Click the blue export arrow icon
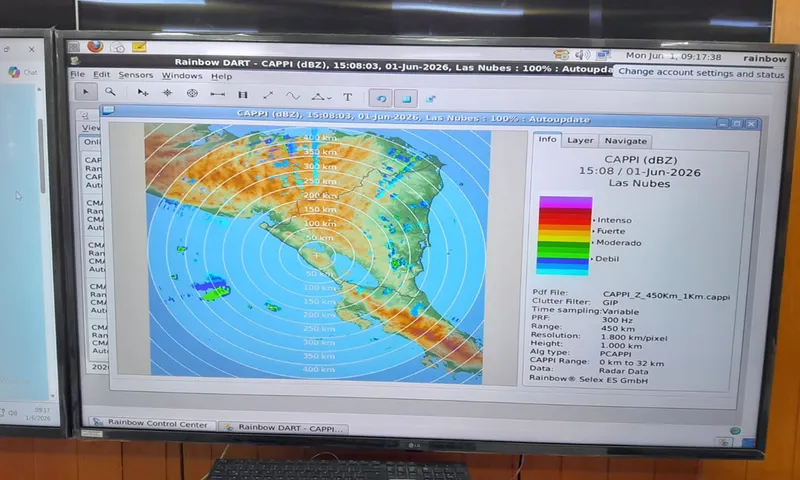Viewport: 800px width, 480px height. pyautogui.click(x=430, y=99)
